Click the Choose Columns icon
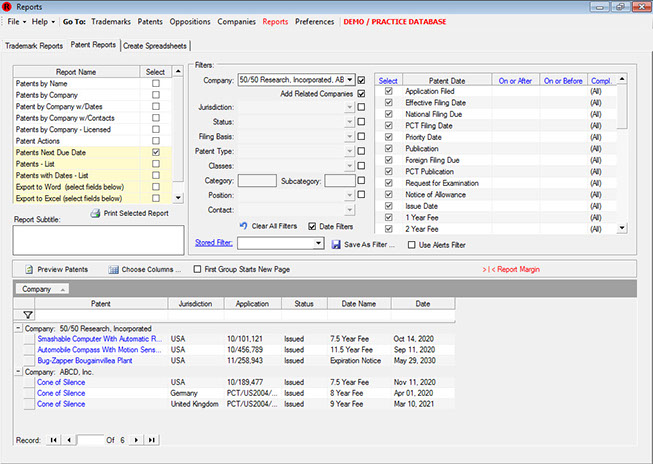653x464 pixels. tap(114, 270)
